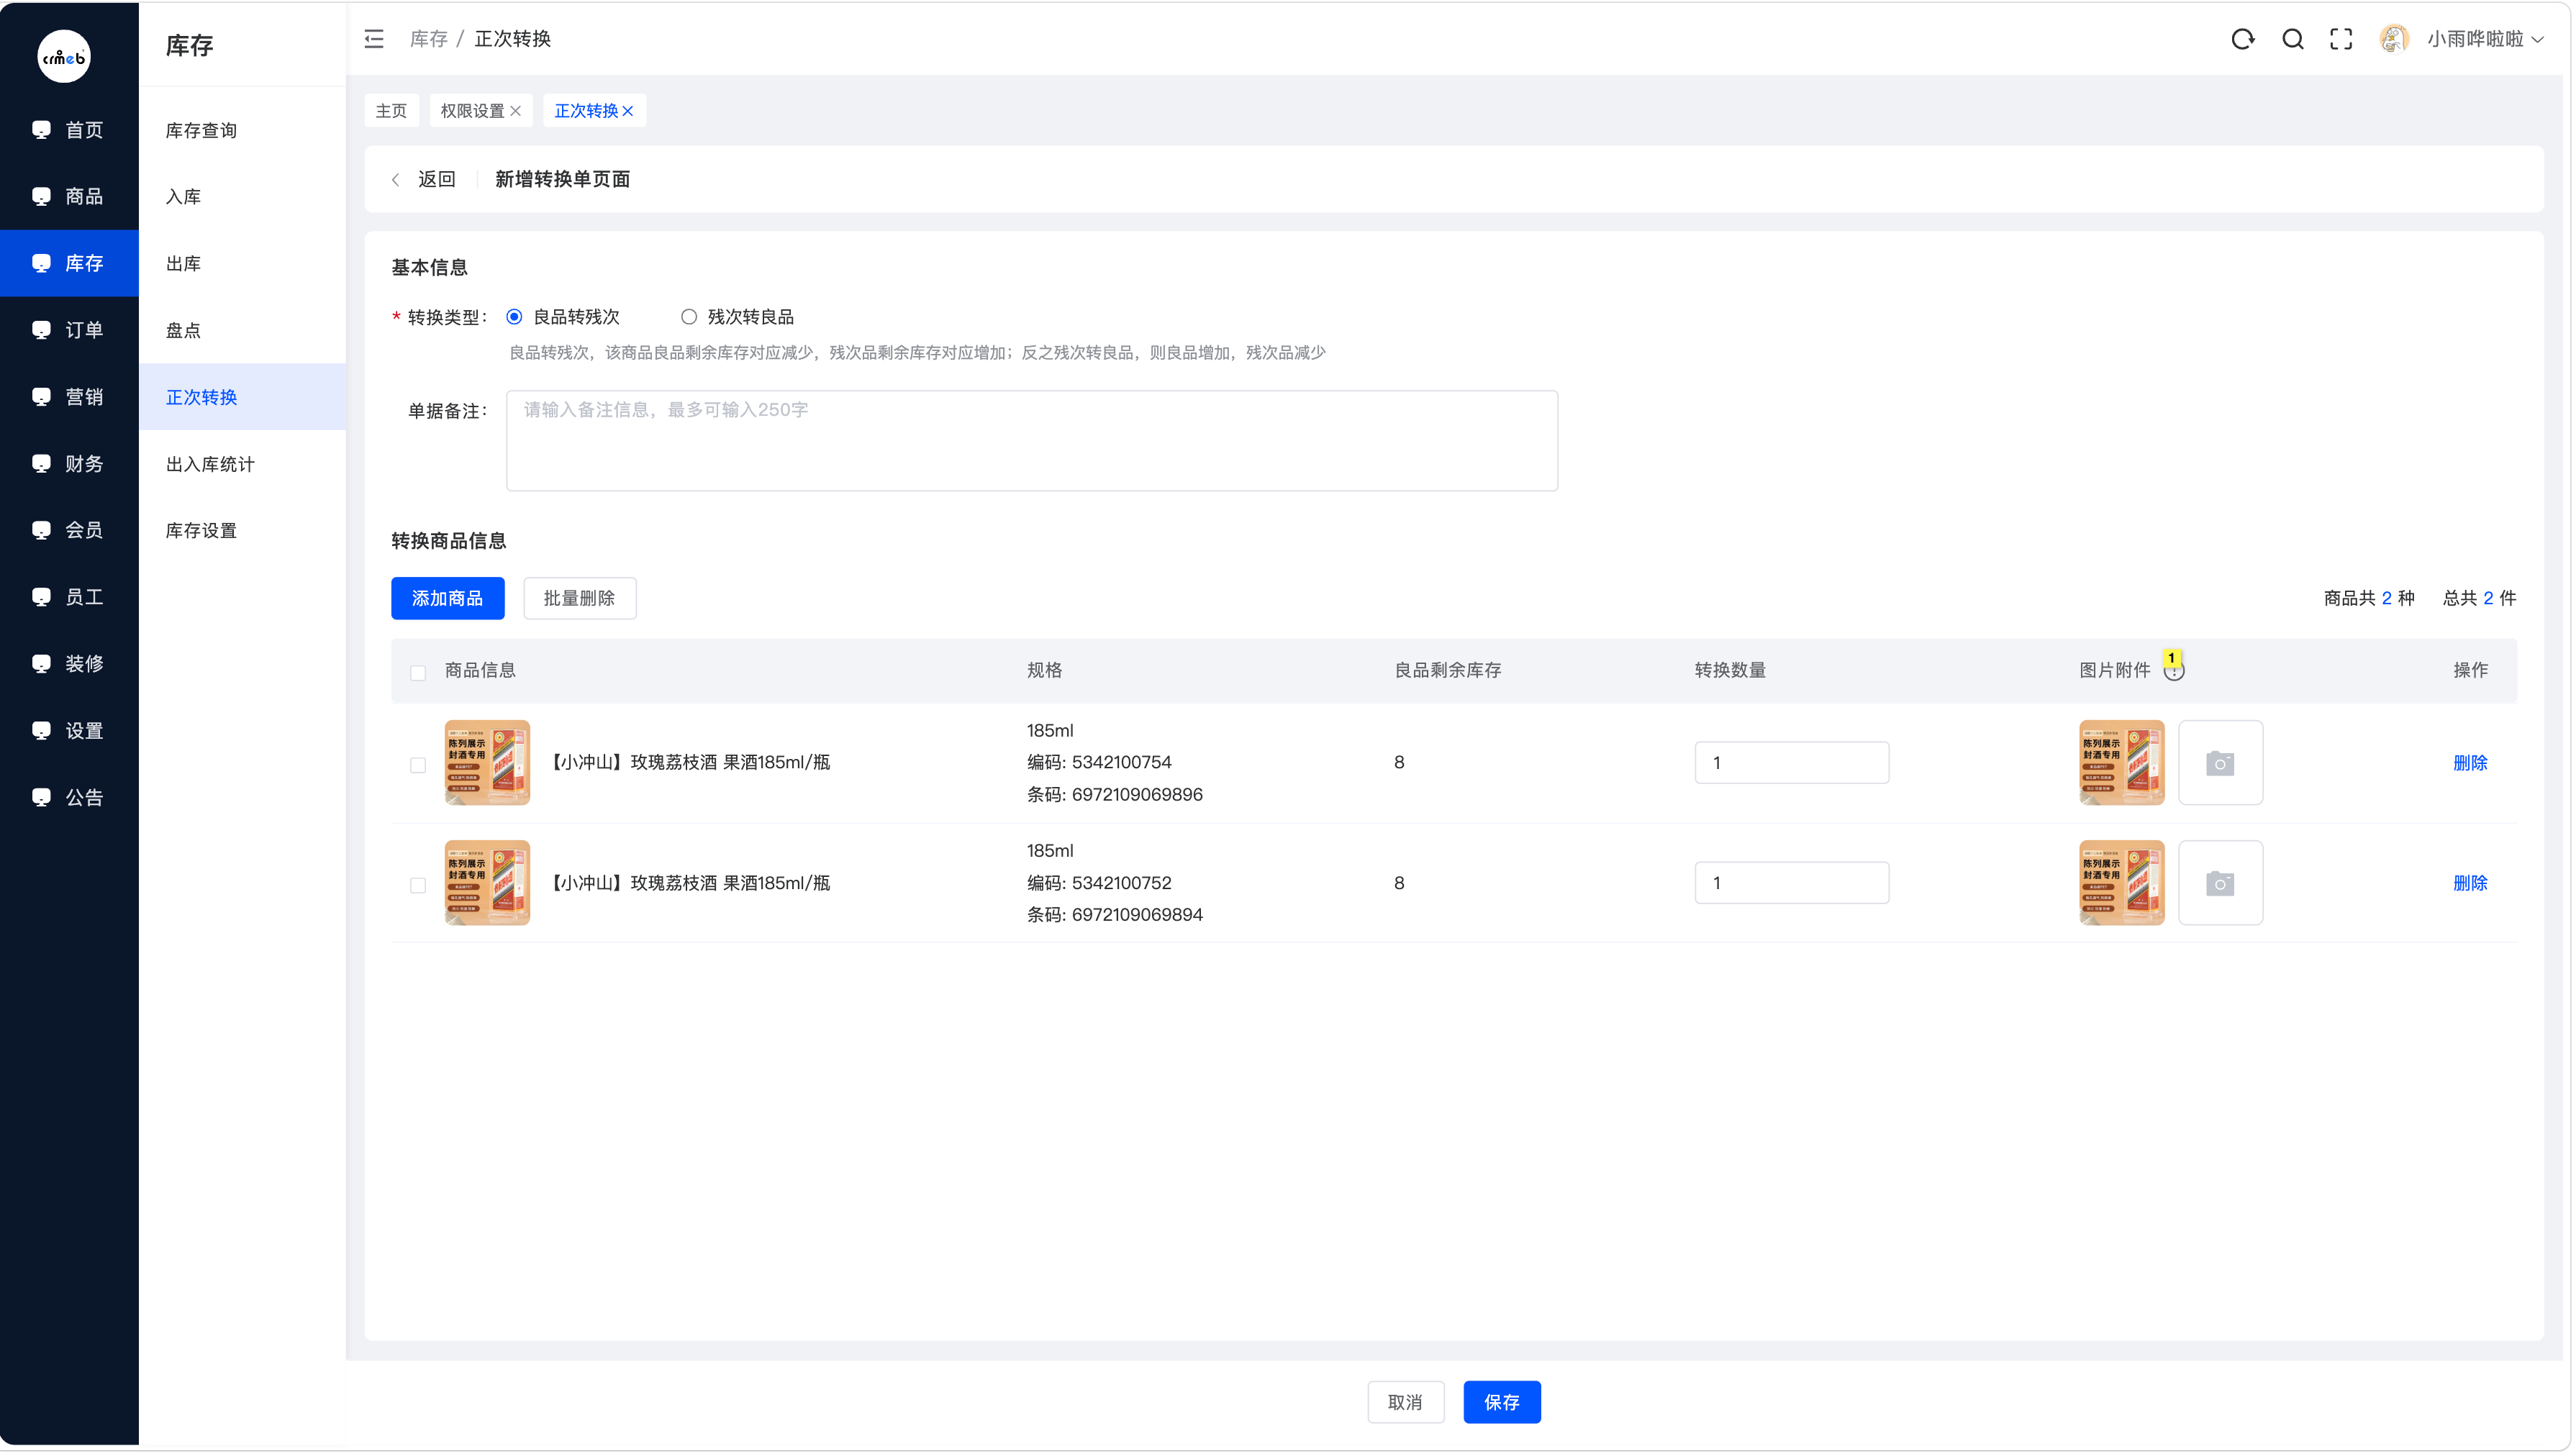This screenshot has width=2576, height=1456.
Task: Check the first product row checkbox
Action: [418, 765]
